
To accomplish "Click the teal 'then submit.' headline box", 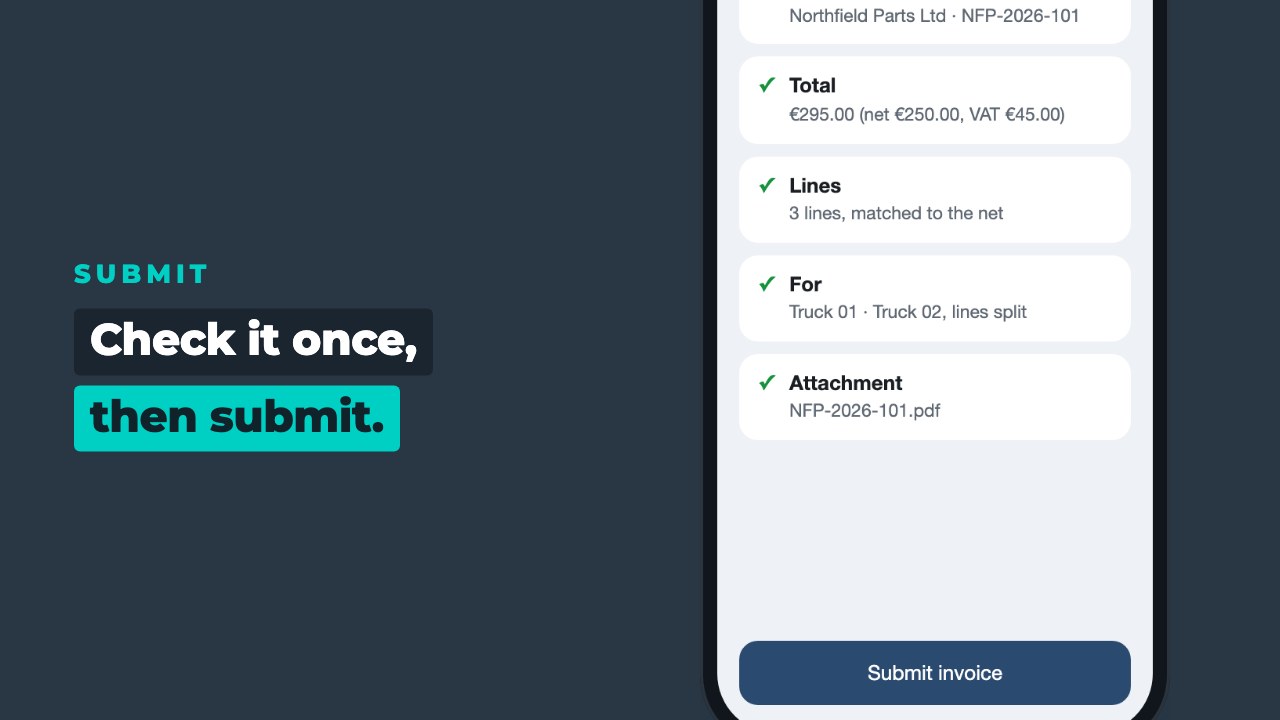I will (x=237, y=418).
